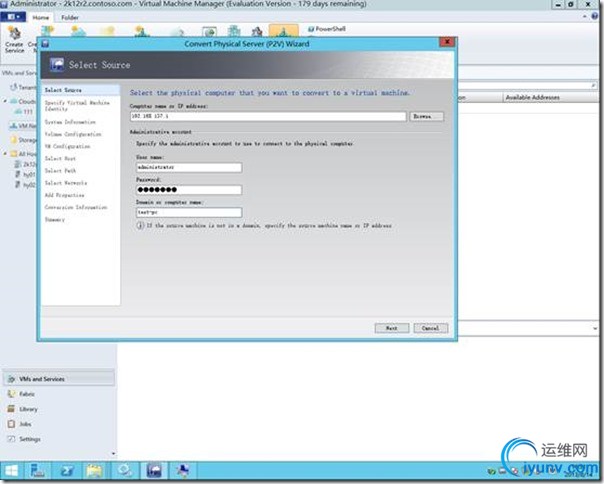The image size is (604, 484).
Task: Collapse the All Hosts tree node
Action: [5, 154]
